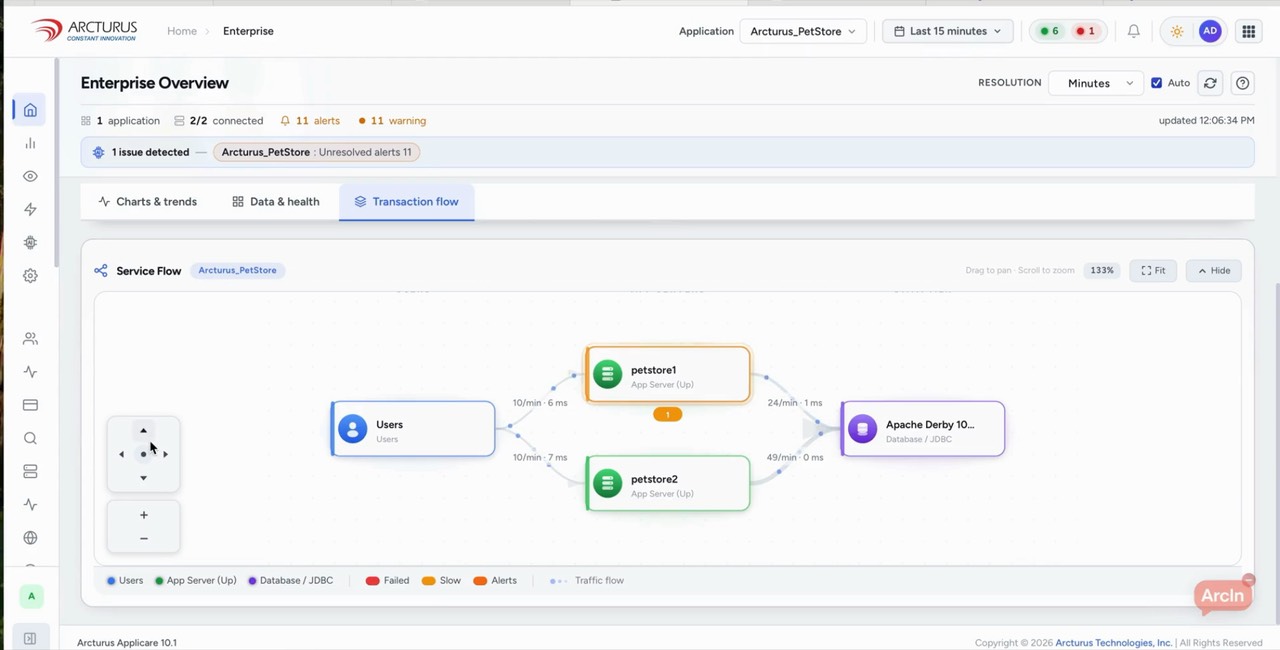The image size is (1280, 650).
Task: Switch to Data & health tab
Action: click(276, 201)
